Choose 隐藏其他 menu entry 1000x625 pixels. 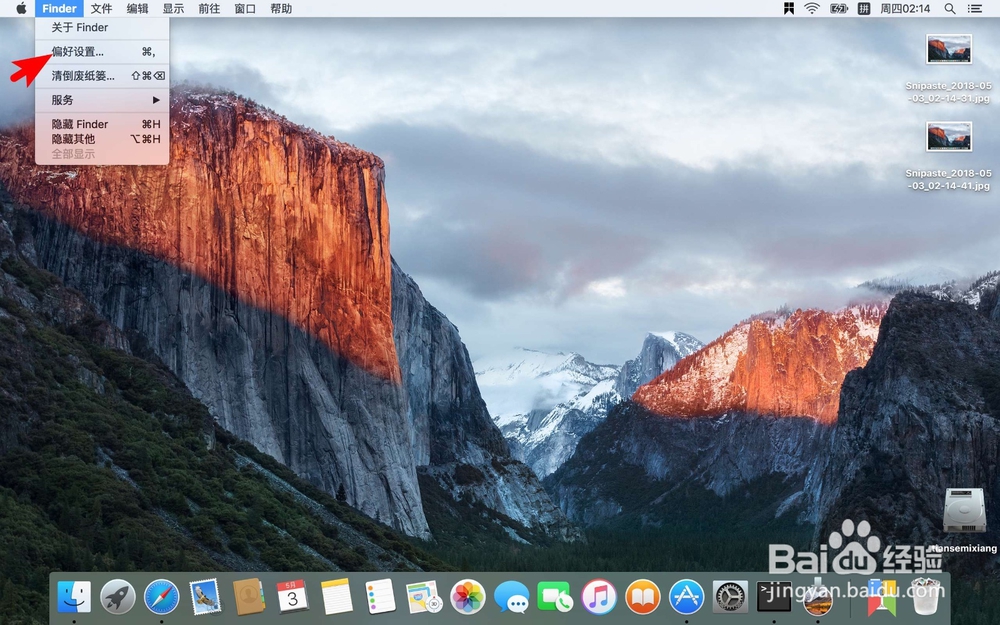coord(102,138)
